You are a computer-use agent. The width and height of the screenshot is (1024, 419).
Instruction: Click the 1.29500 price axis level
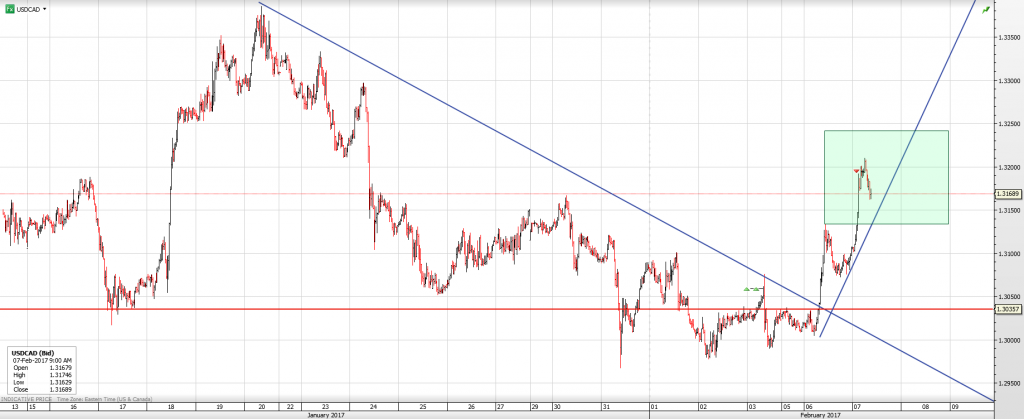[1007, 383]
